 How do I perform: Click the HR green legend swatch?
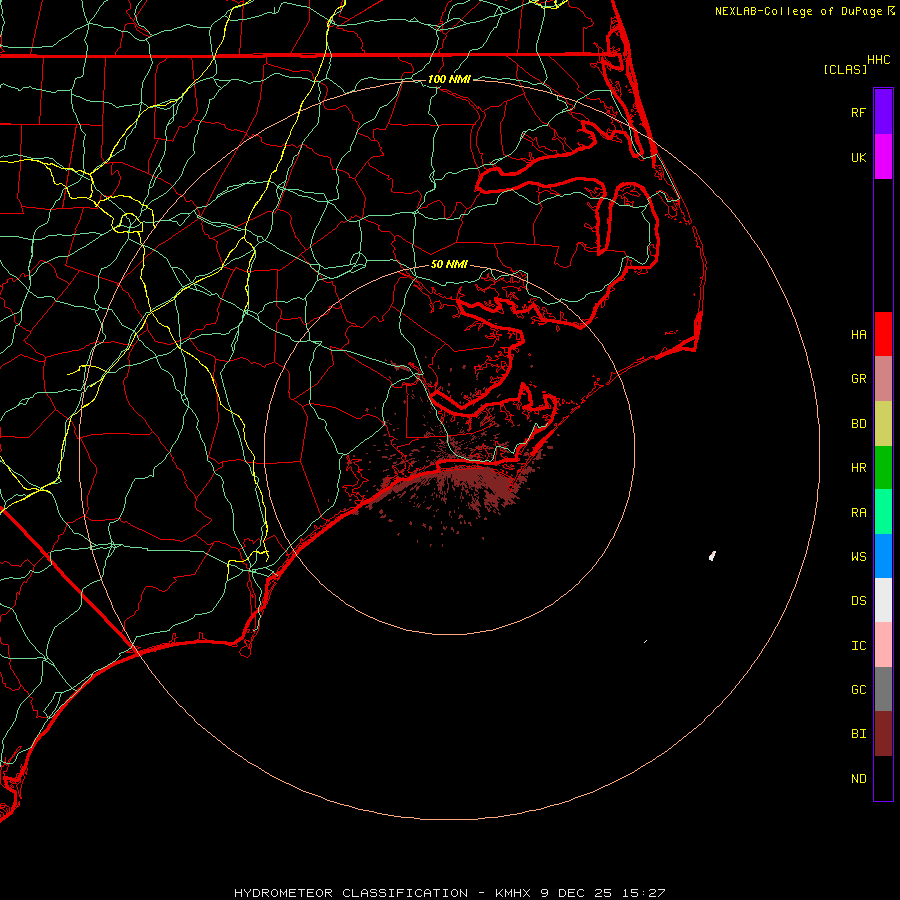click(x=883, y=468)
